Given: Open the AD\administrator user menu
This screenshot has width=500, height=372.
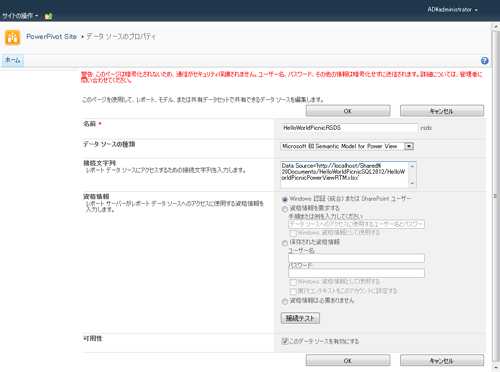Looking at the screenshot, I should pyautogui.click(x=452, y=10).
